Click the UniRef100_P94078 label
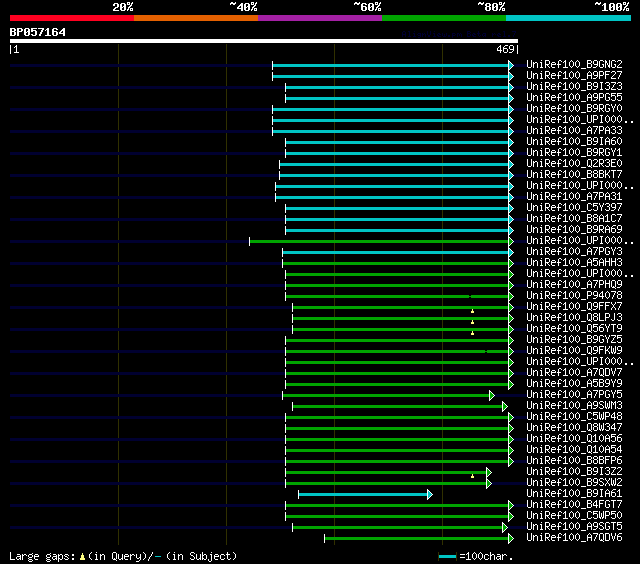 [x=574, y=296]
